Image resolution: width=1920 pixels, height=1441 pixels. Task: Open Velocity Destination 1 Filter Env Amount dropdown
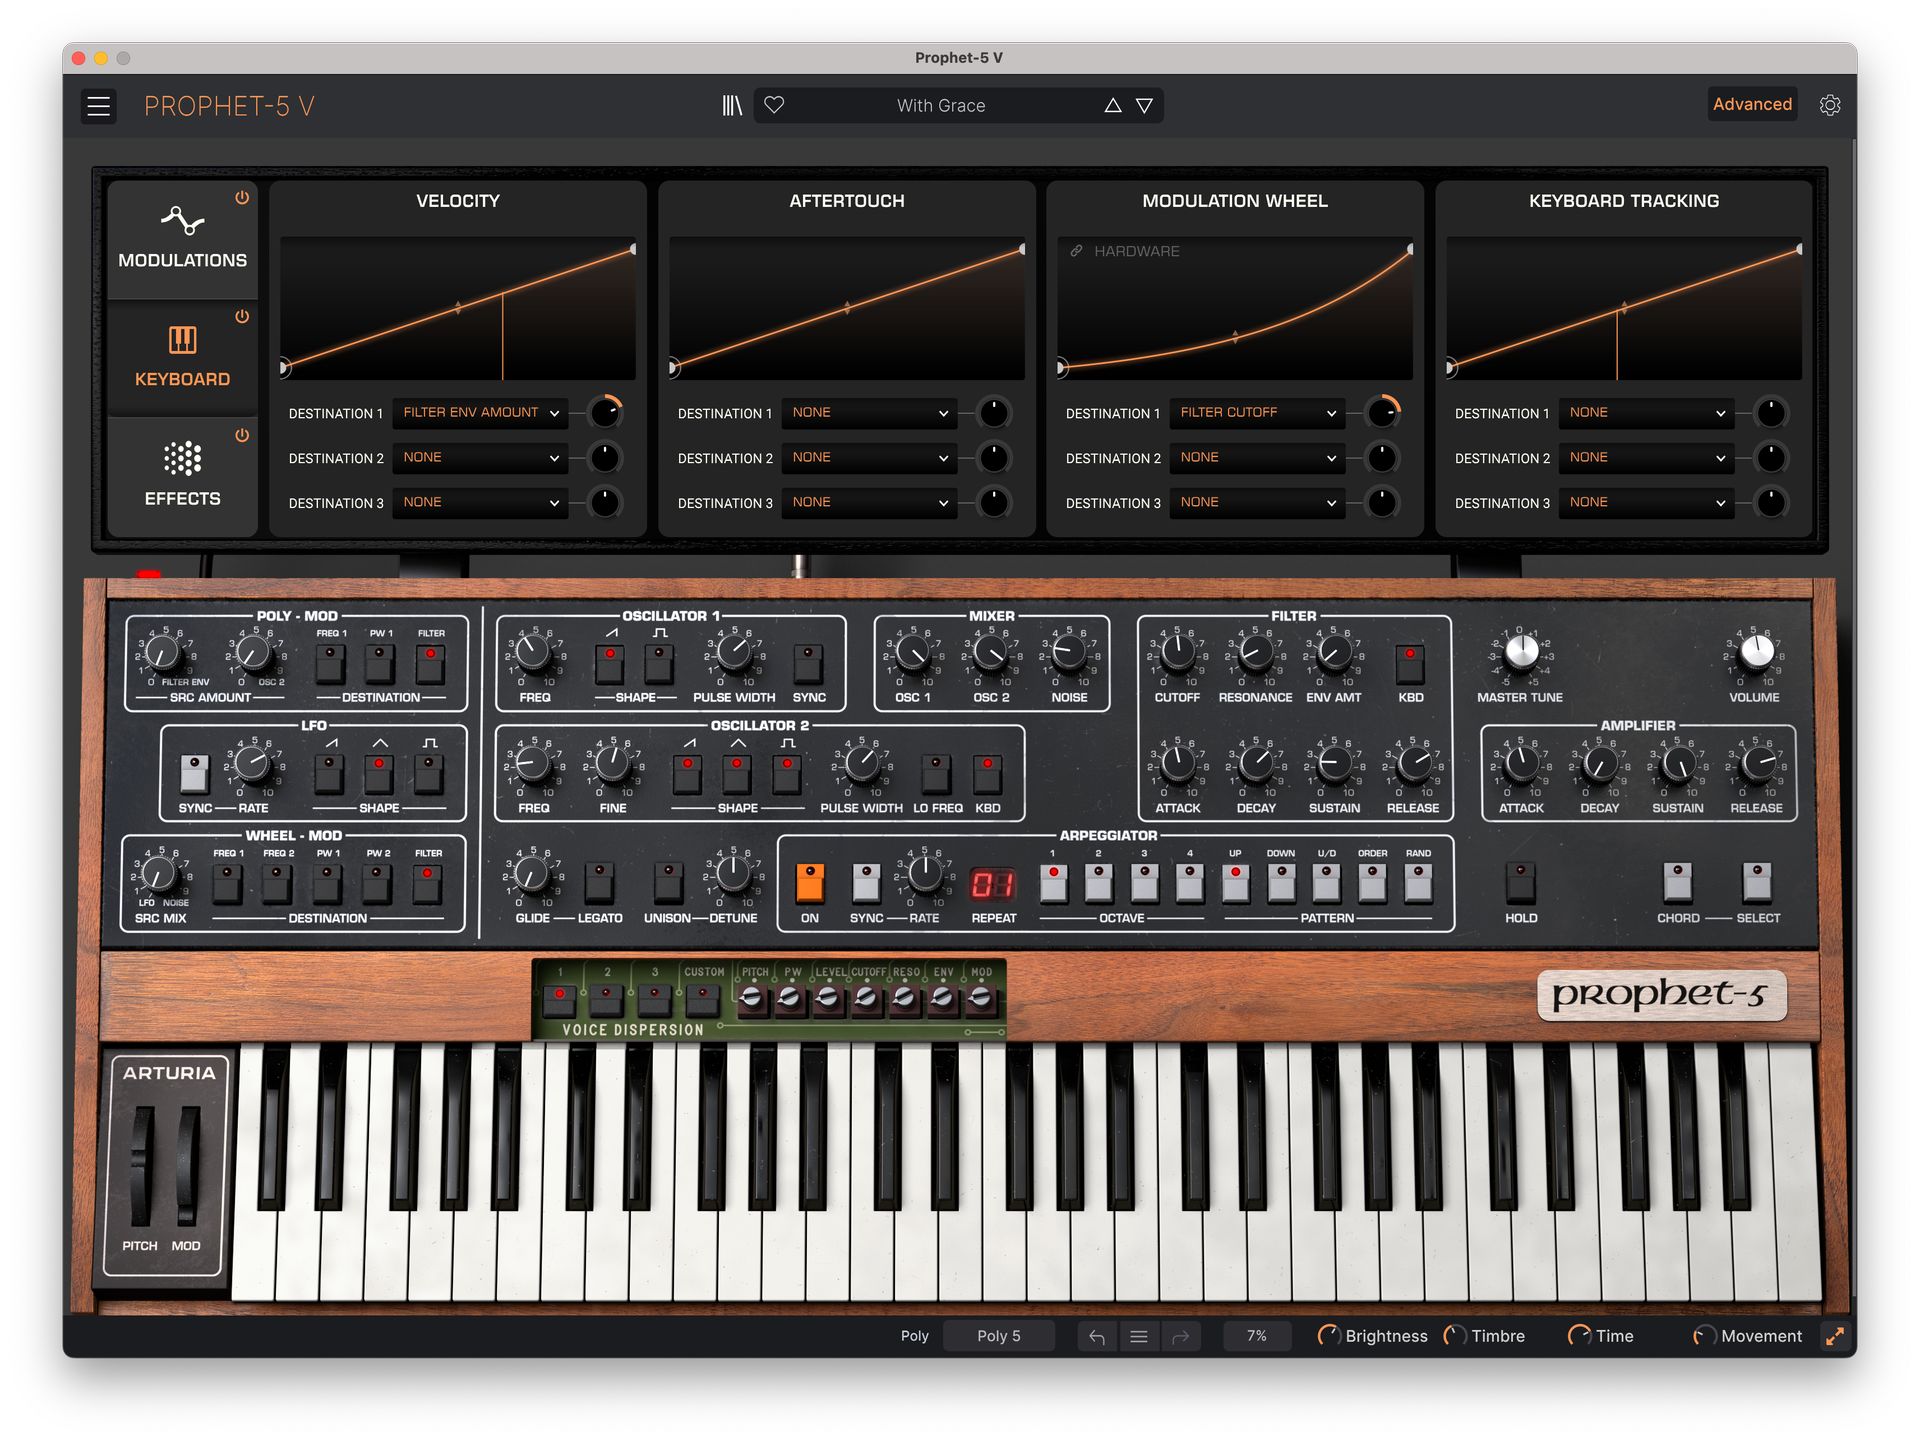click(480, 413)
